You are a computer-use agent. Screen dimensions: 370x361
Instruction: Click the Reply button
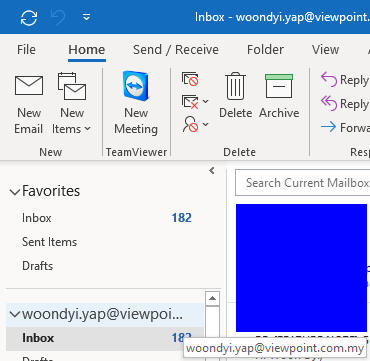click(x=345, y=80)
